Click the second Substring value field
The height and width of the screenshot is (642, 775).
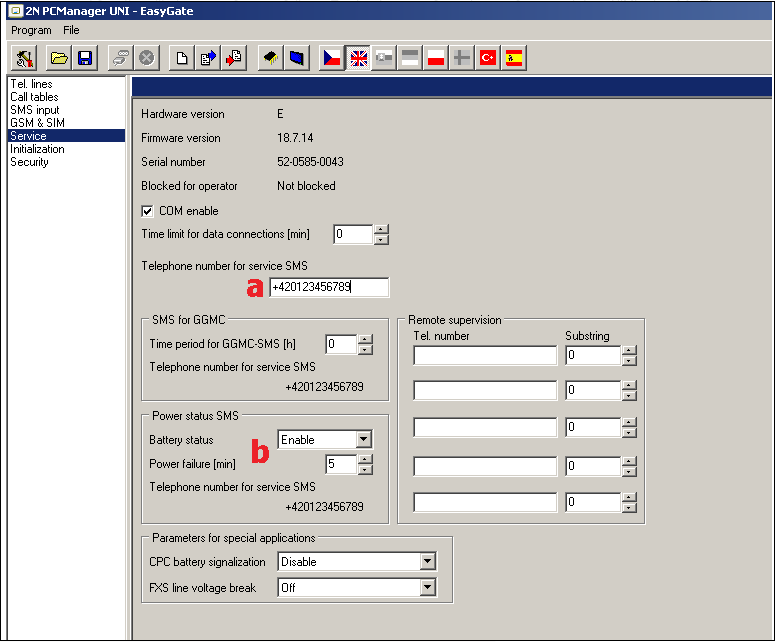pyautogui.click(x=593, y=390)
